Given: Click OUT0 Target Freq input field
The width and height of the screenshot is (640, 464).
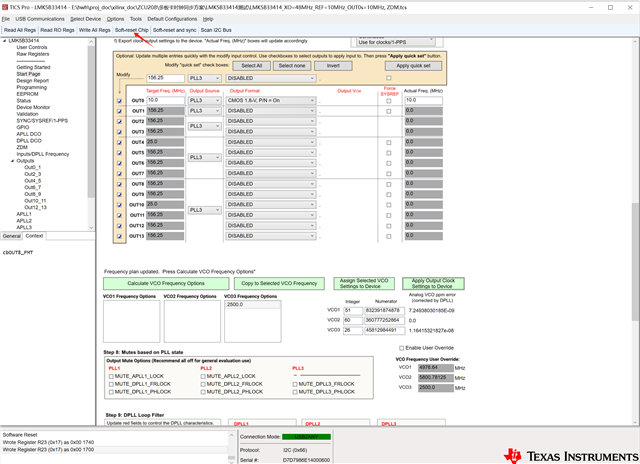Looking at the screenshot, I should point(165,100).
